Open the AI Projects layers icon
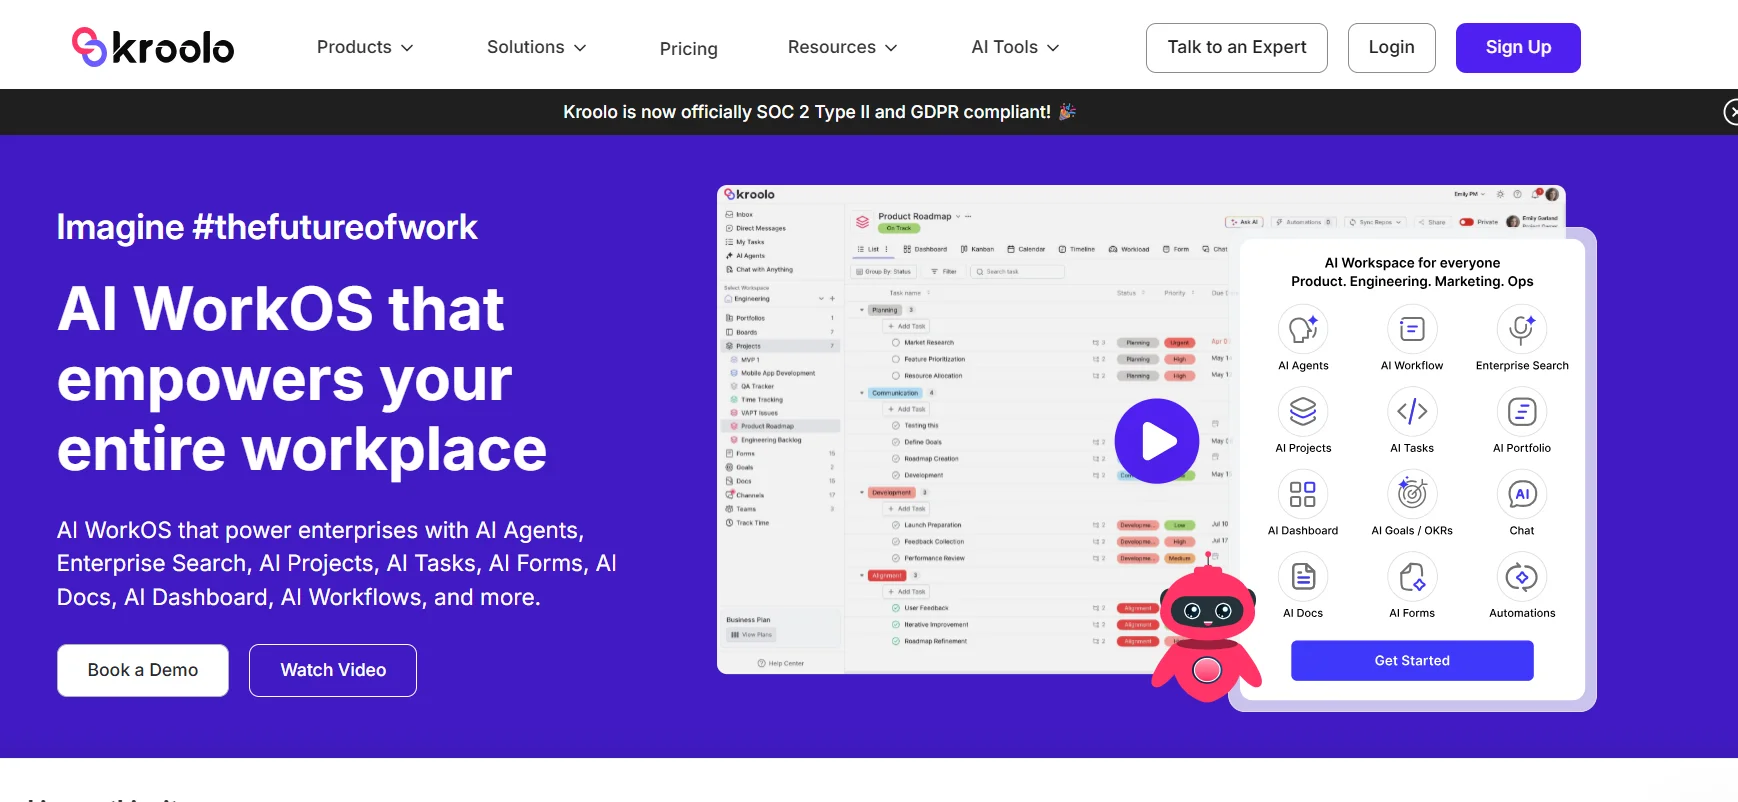 pyautogui.click(x=1302, y=412)
